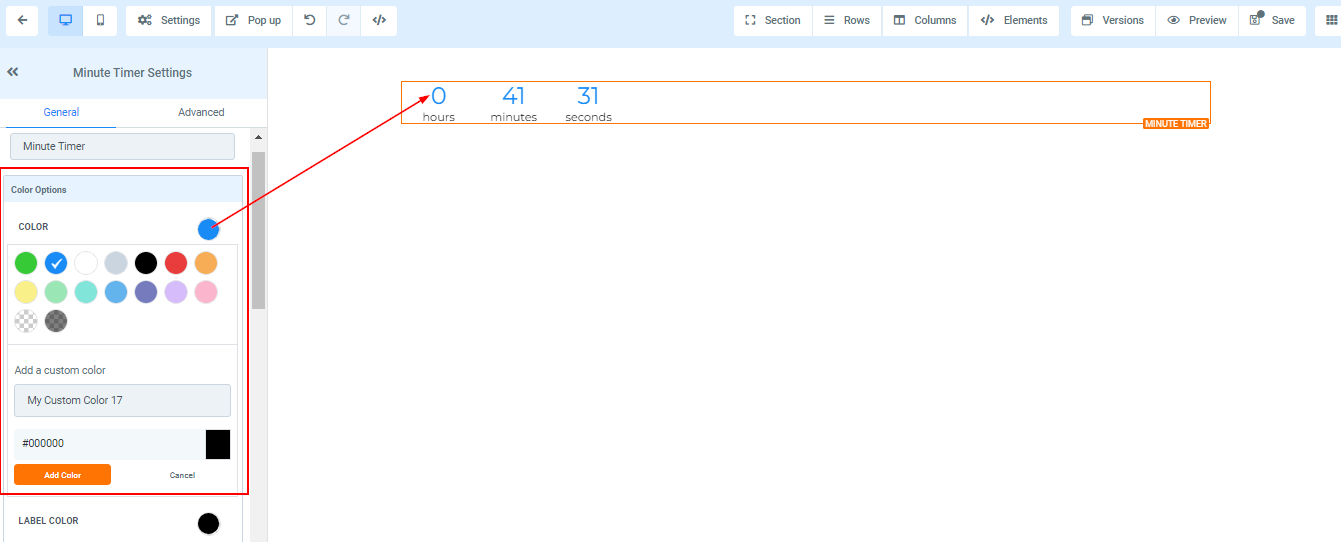
Task: Select the General tab
Action: click(61, 112)
